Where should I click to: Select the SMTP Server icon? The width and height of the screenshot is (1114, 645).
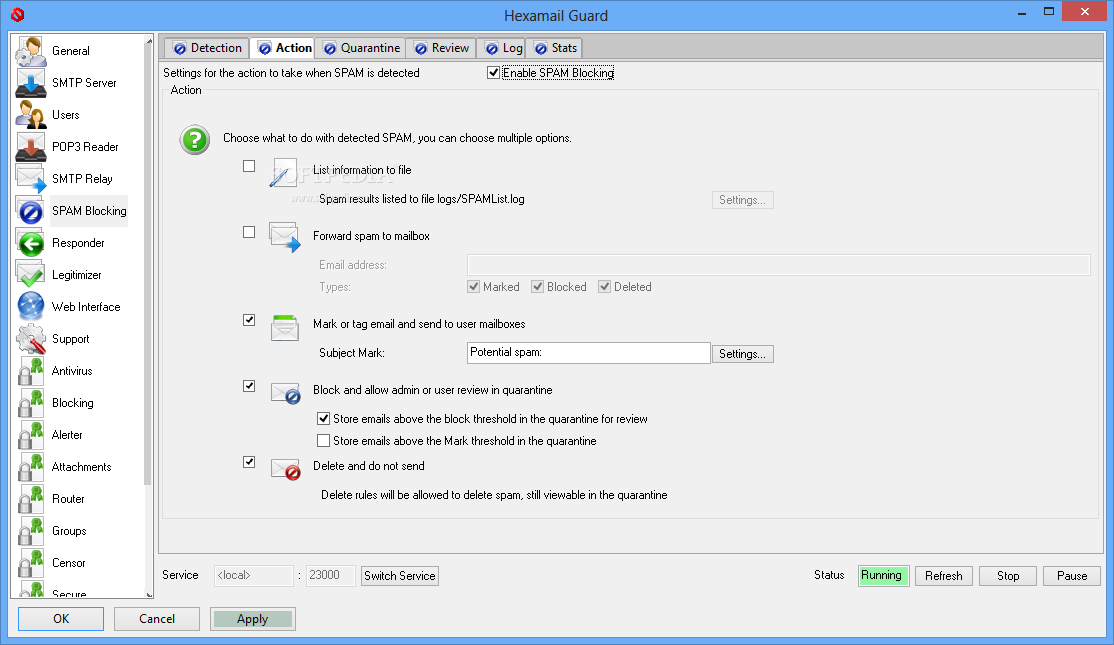[31, 83]
